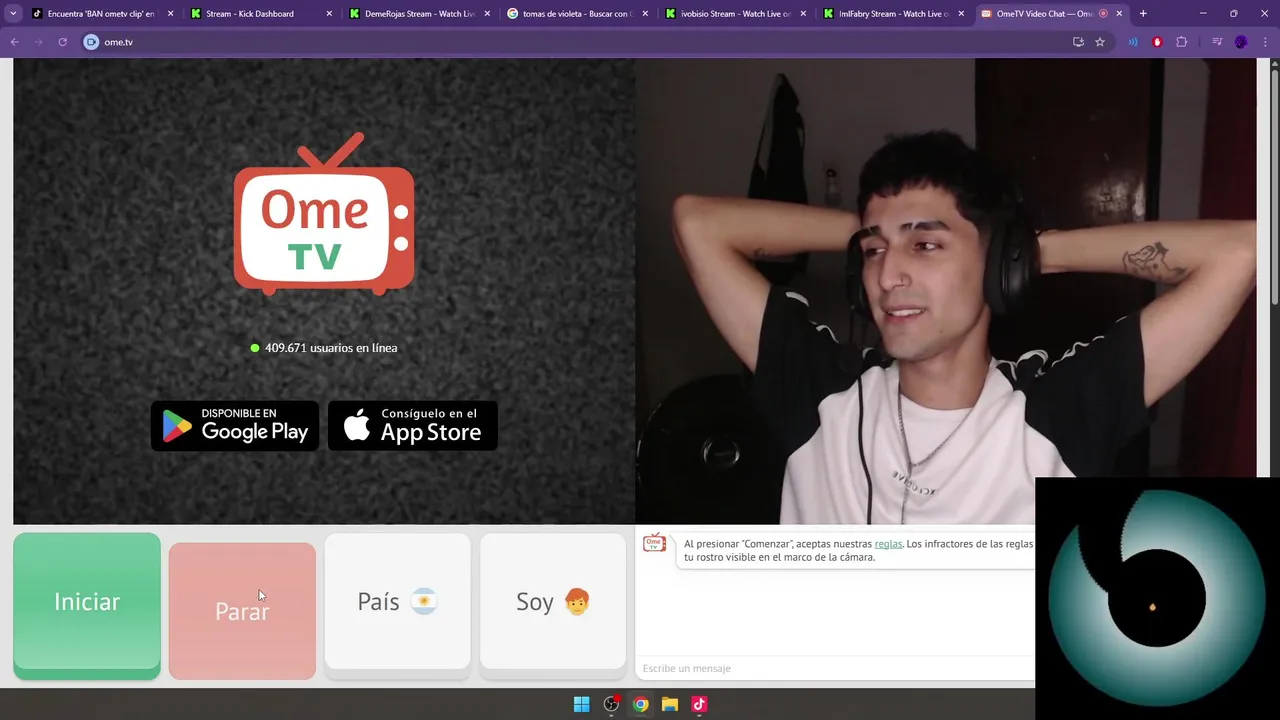Click the blue sound-wave extension icon

tap(1133, 42)
